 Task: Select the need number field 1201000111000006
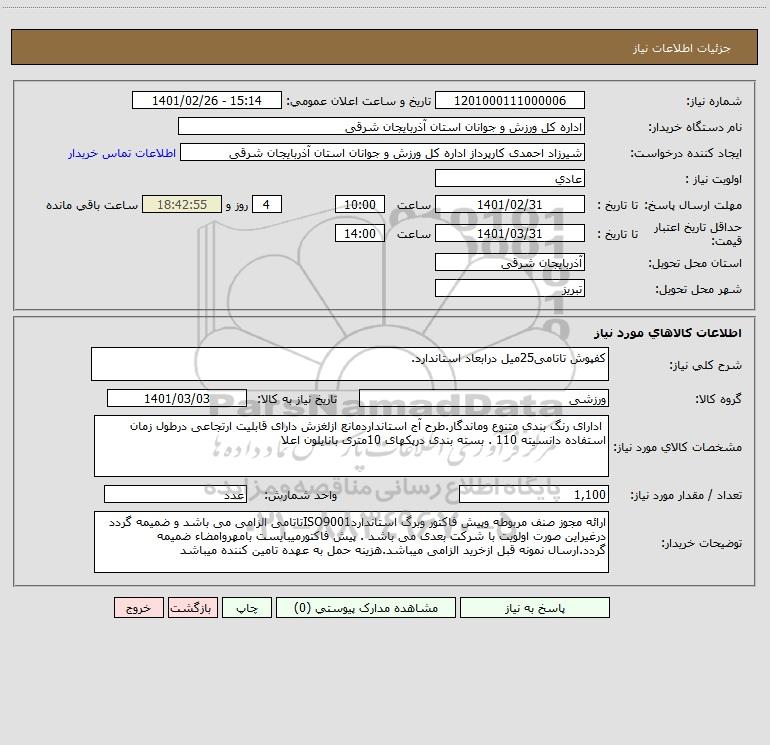(510, 101)
